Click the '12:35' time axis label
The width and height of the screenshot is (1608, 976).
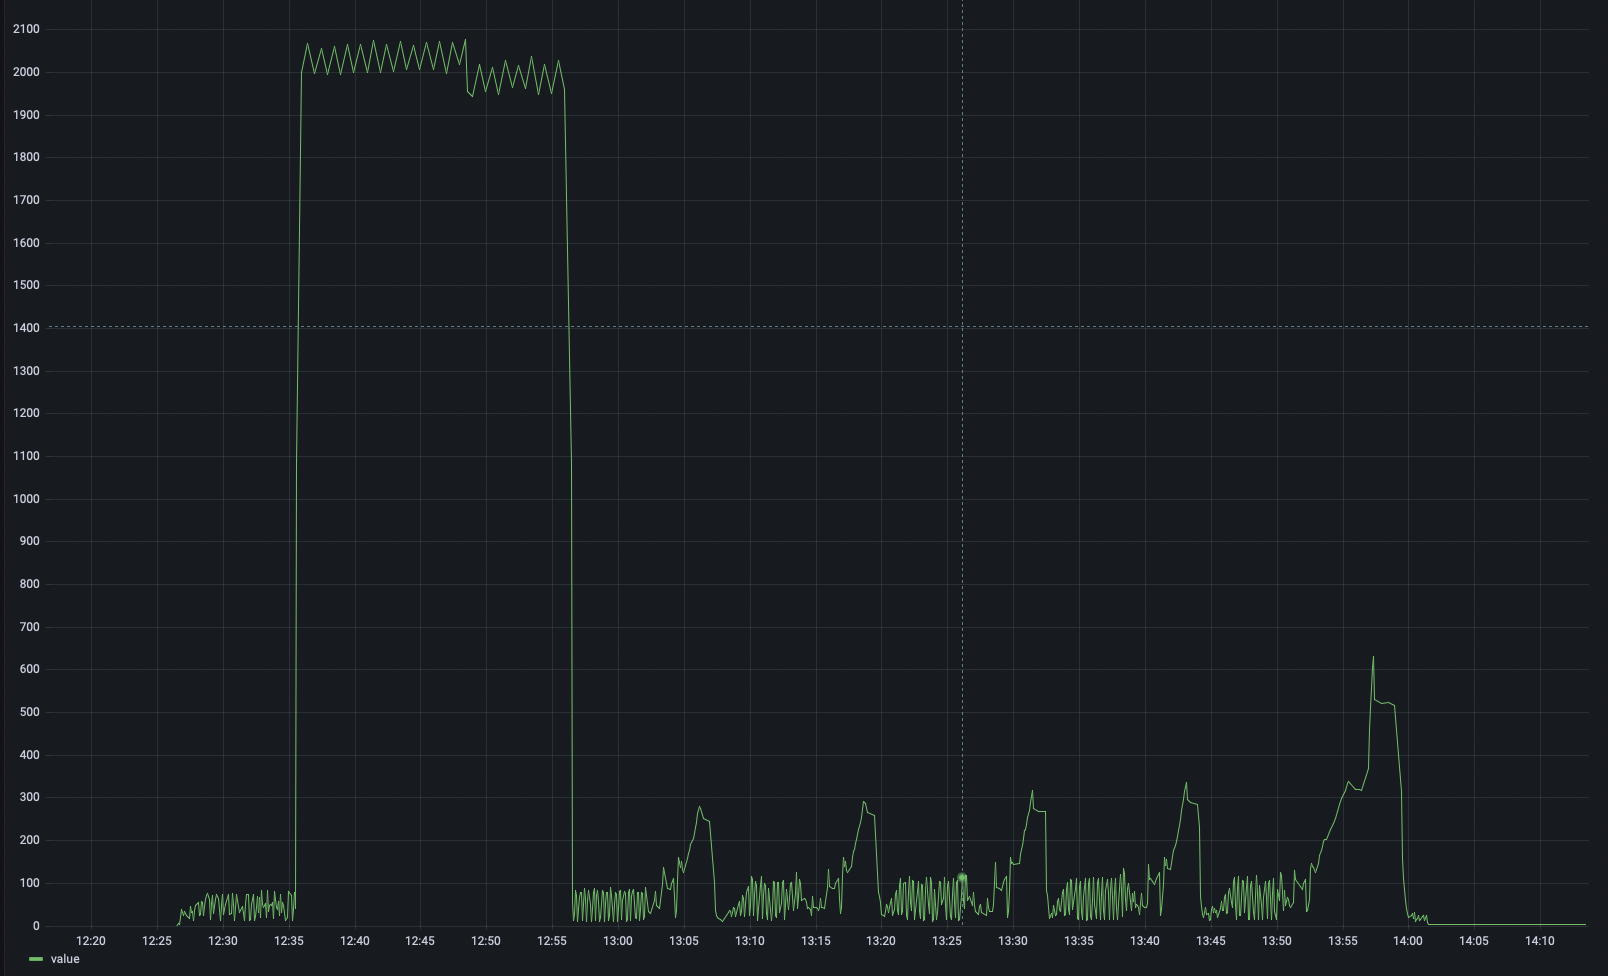(x=289, y=941)
